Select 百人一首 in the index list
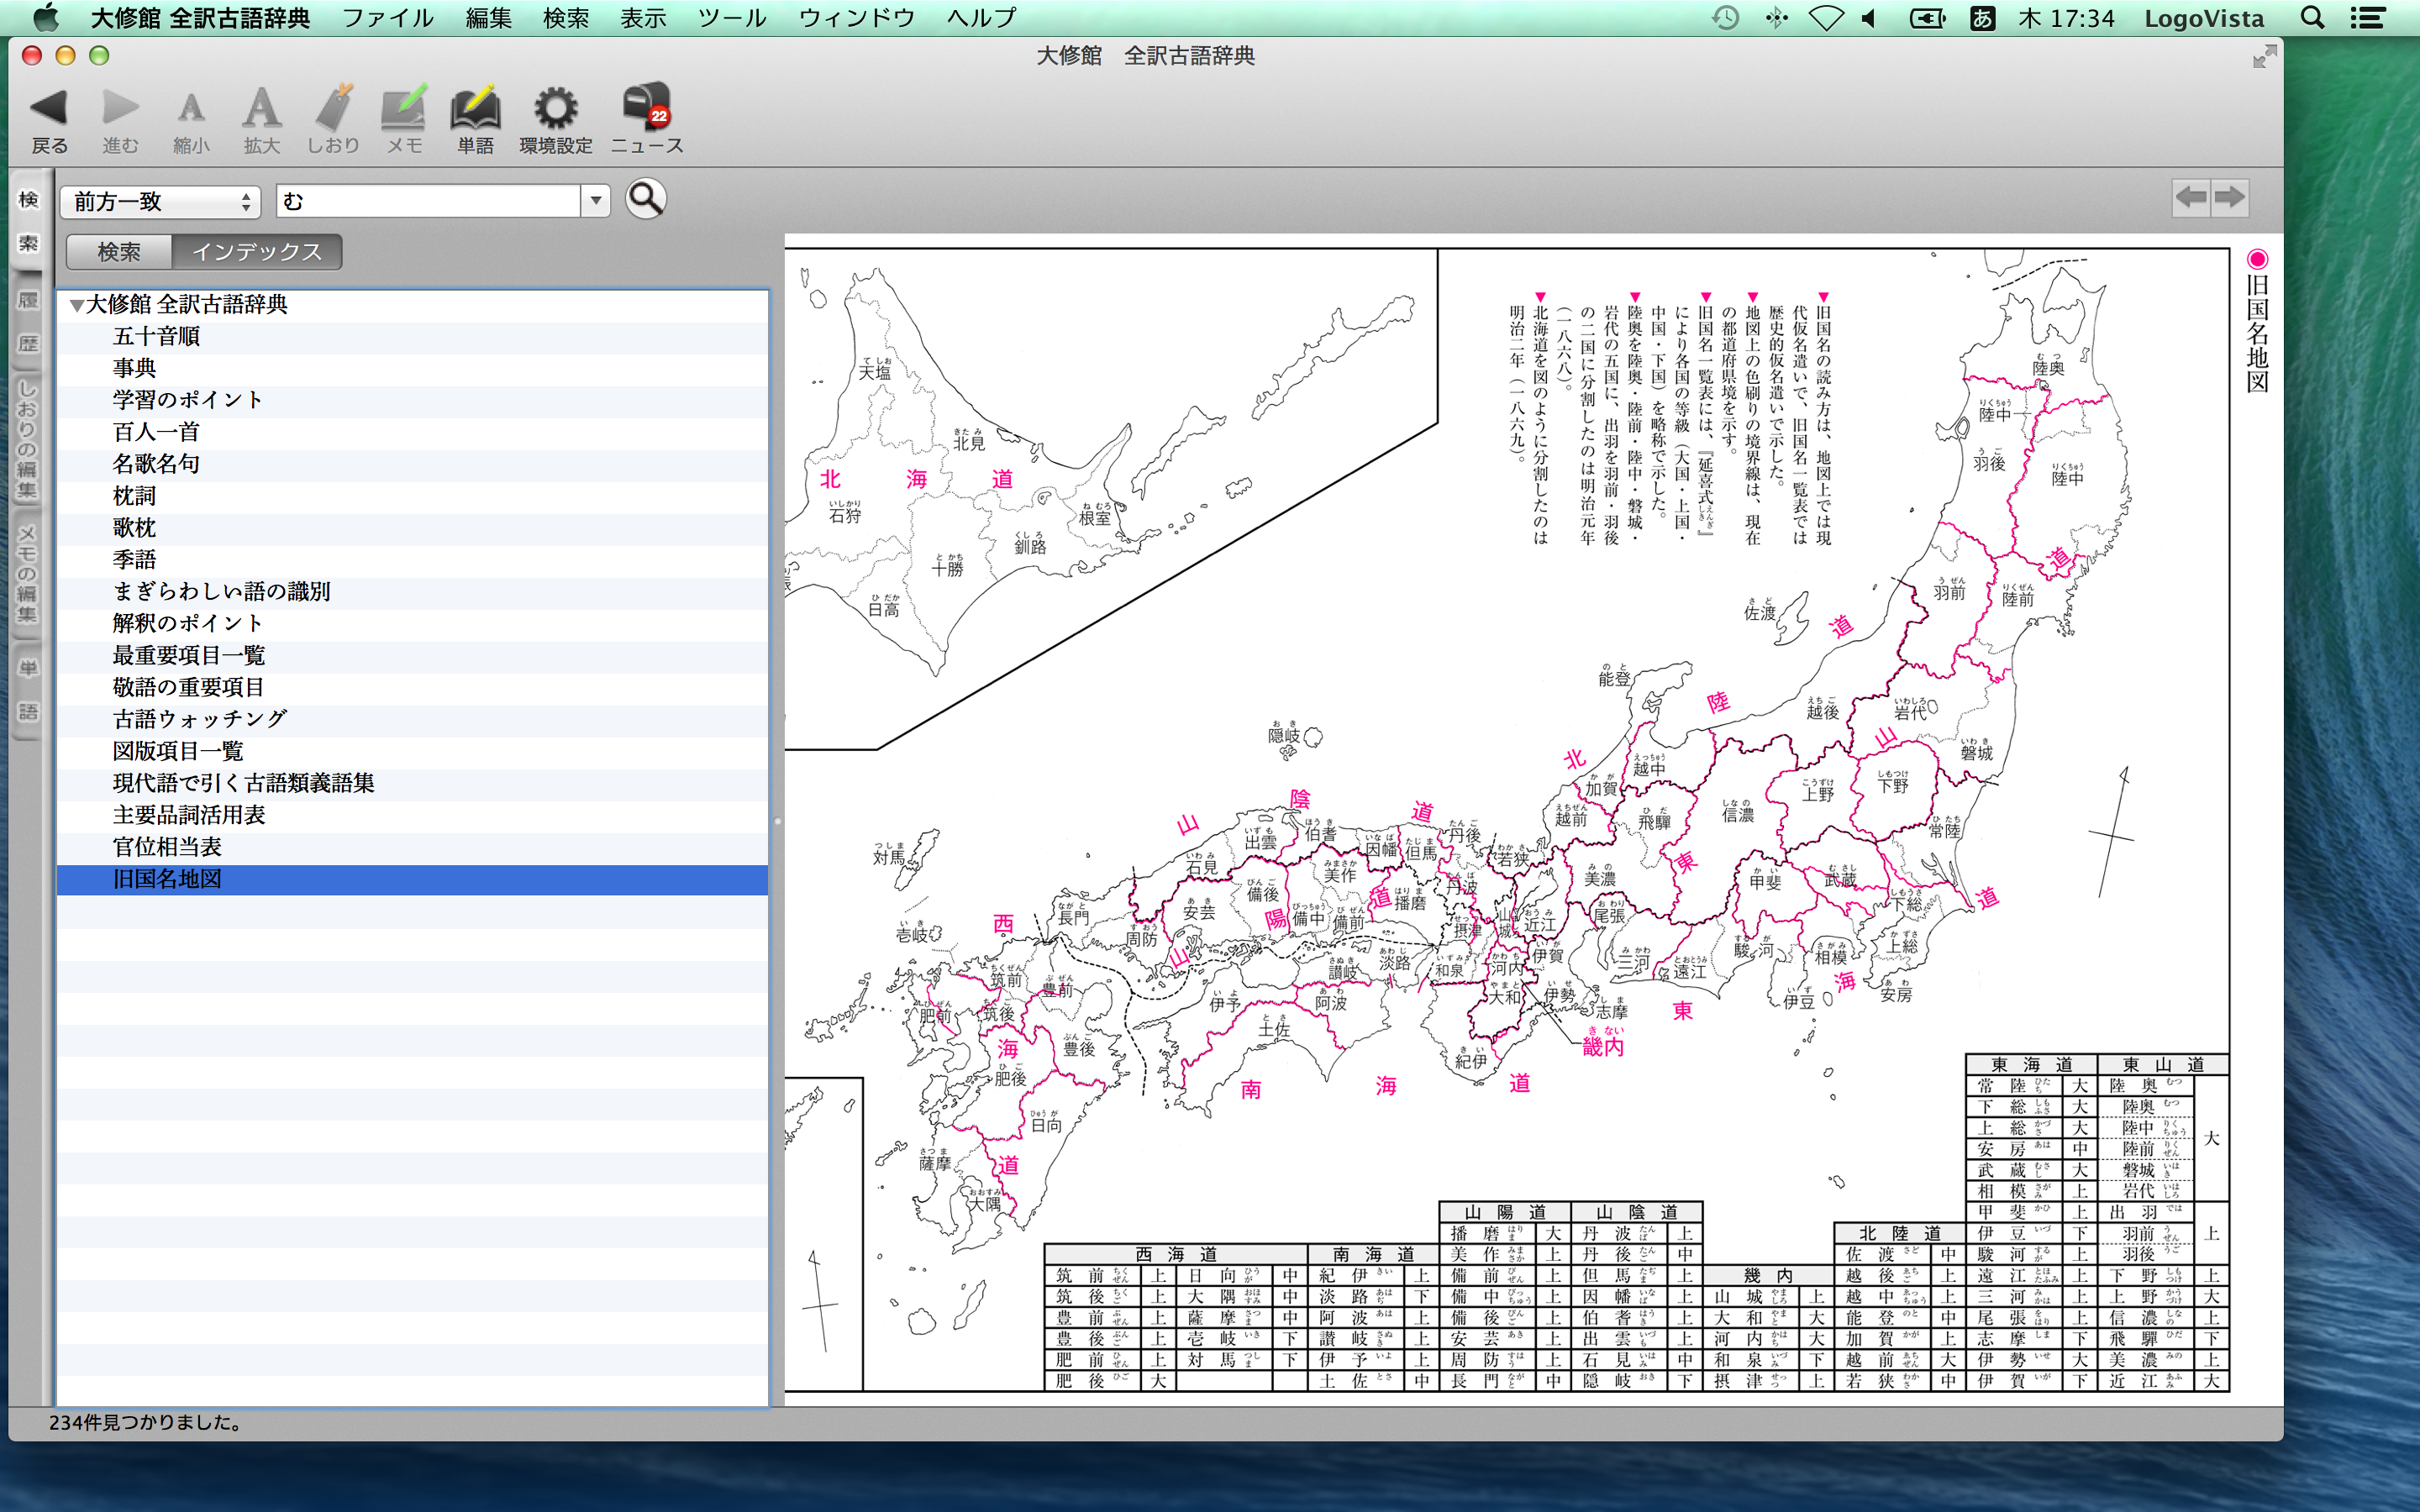2420x1512 pixels. click(156, 432)
